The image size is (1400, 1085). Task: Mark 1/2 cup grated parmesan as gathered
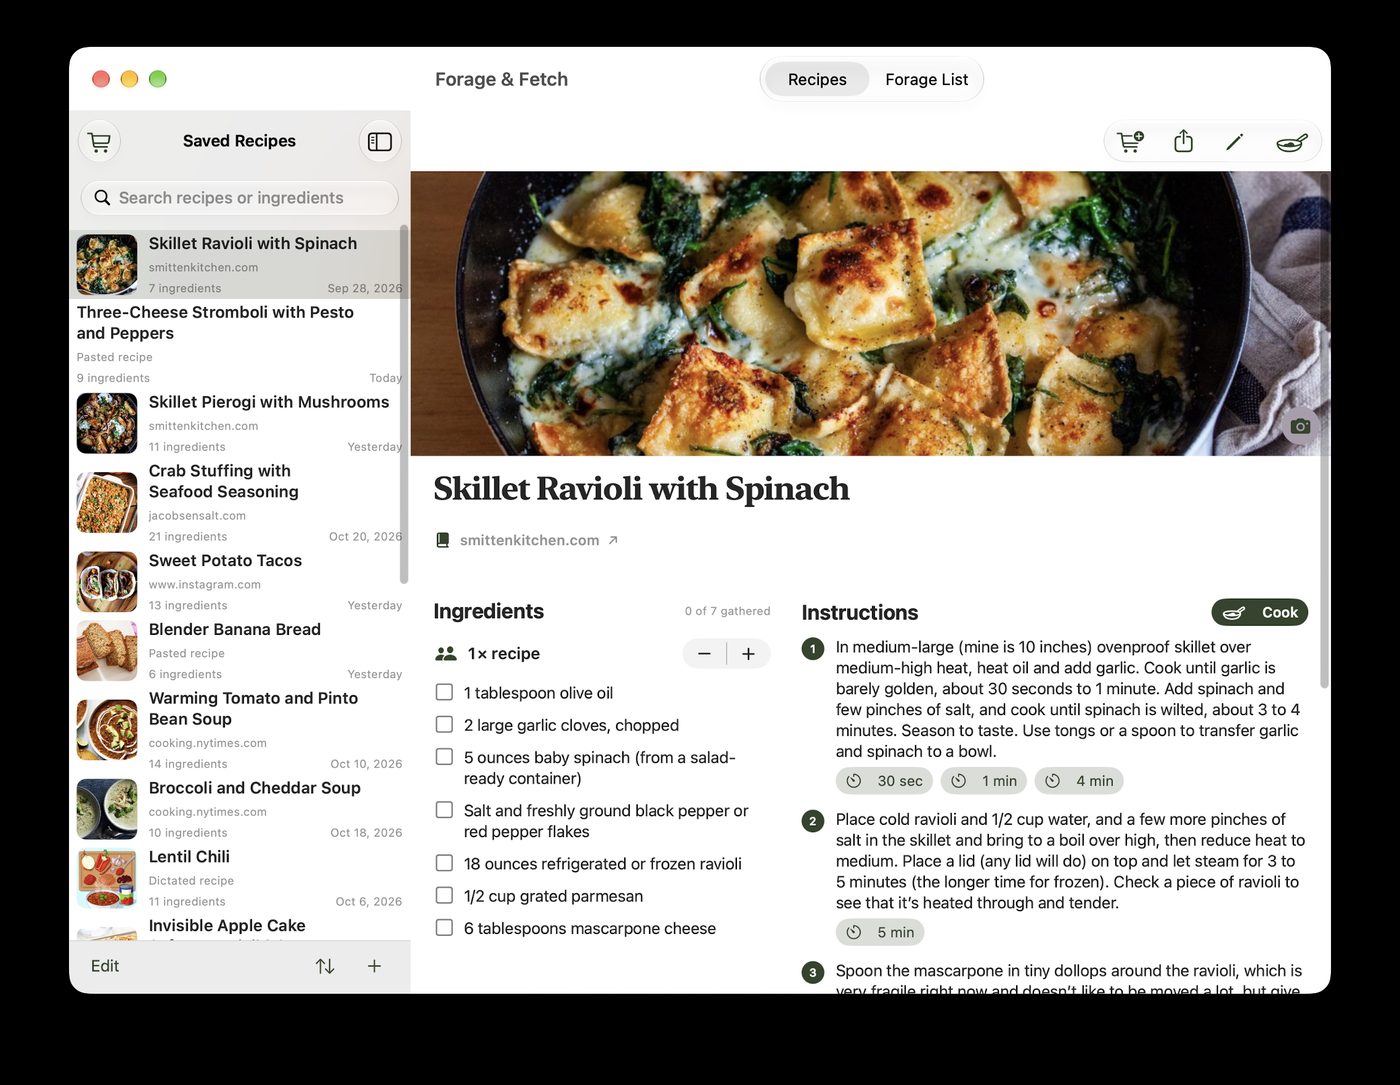click(445, 895)
